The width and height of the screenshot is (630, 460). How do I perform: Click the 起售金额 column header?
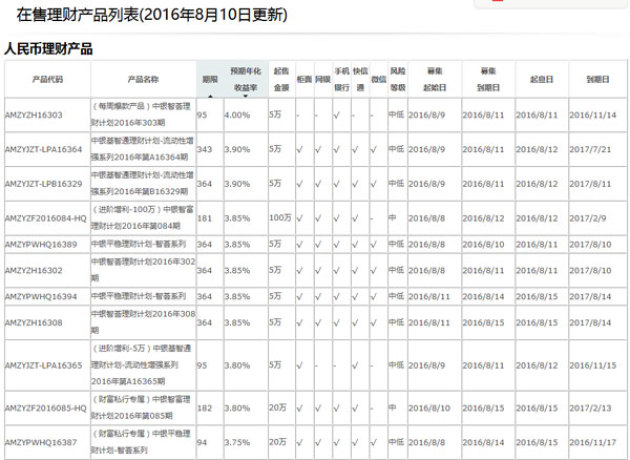[282, 79]
